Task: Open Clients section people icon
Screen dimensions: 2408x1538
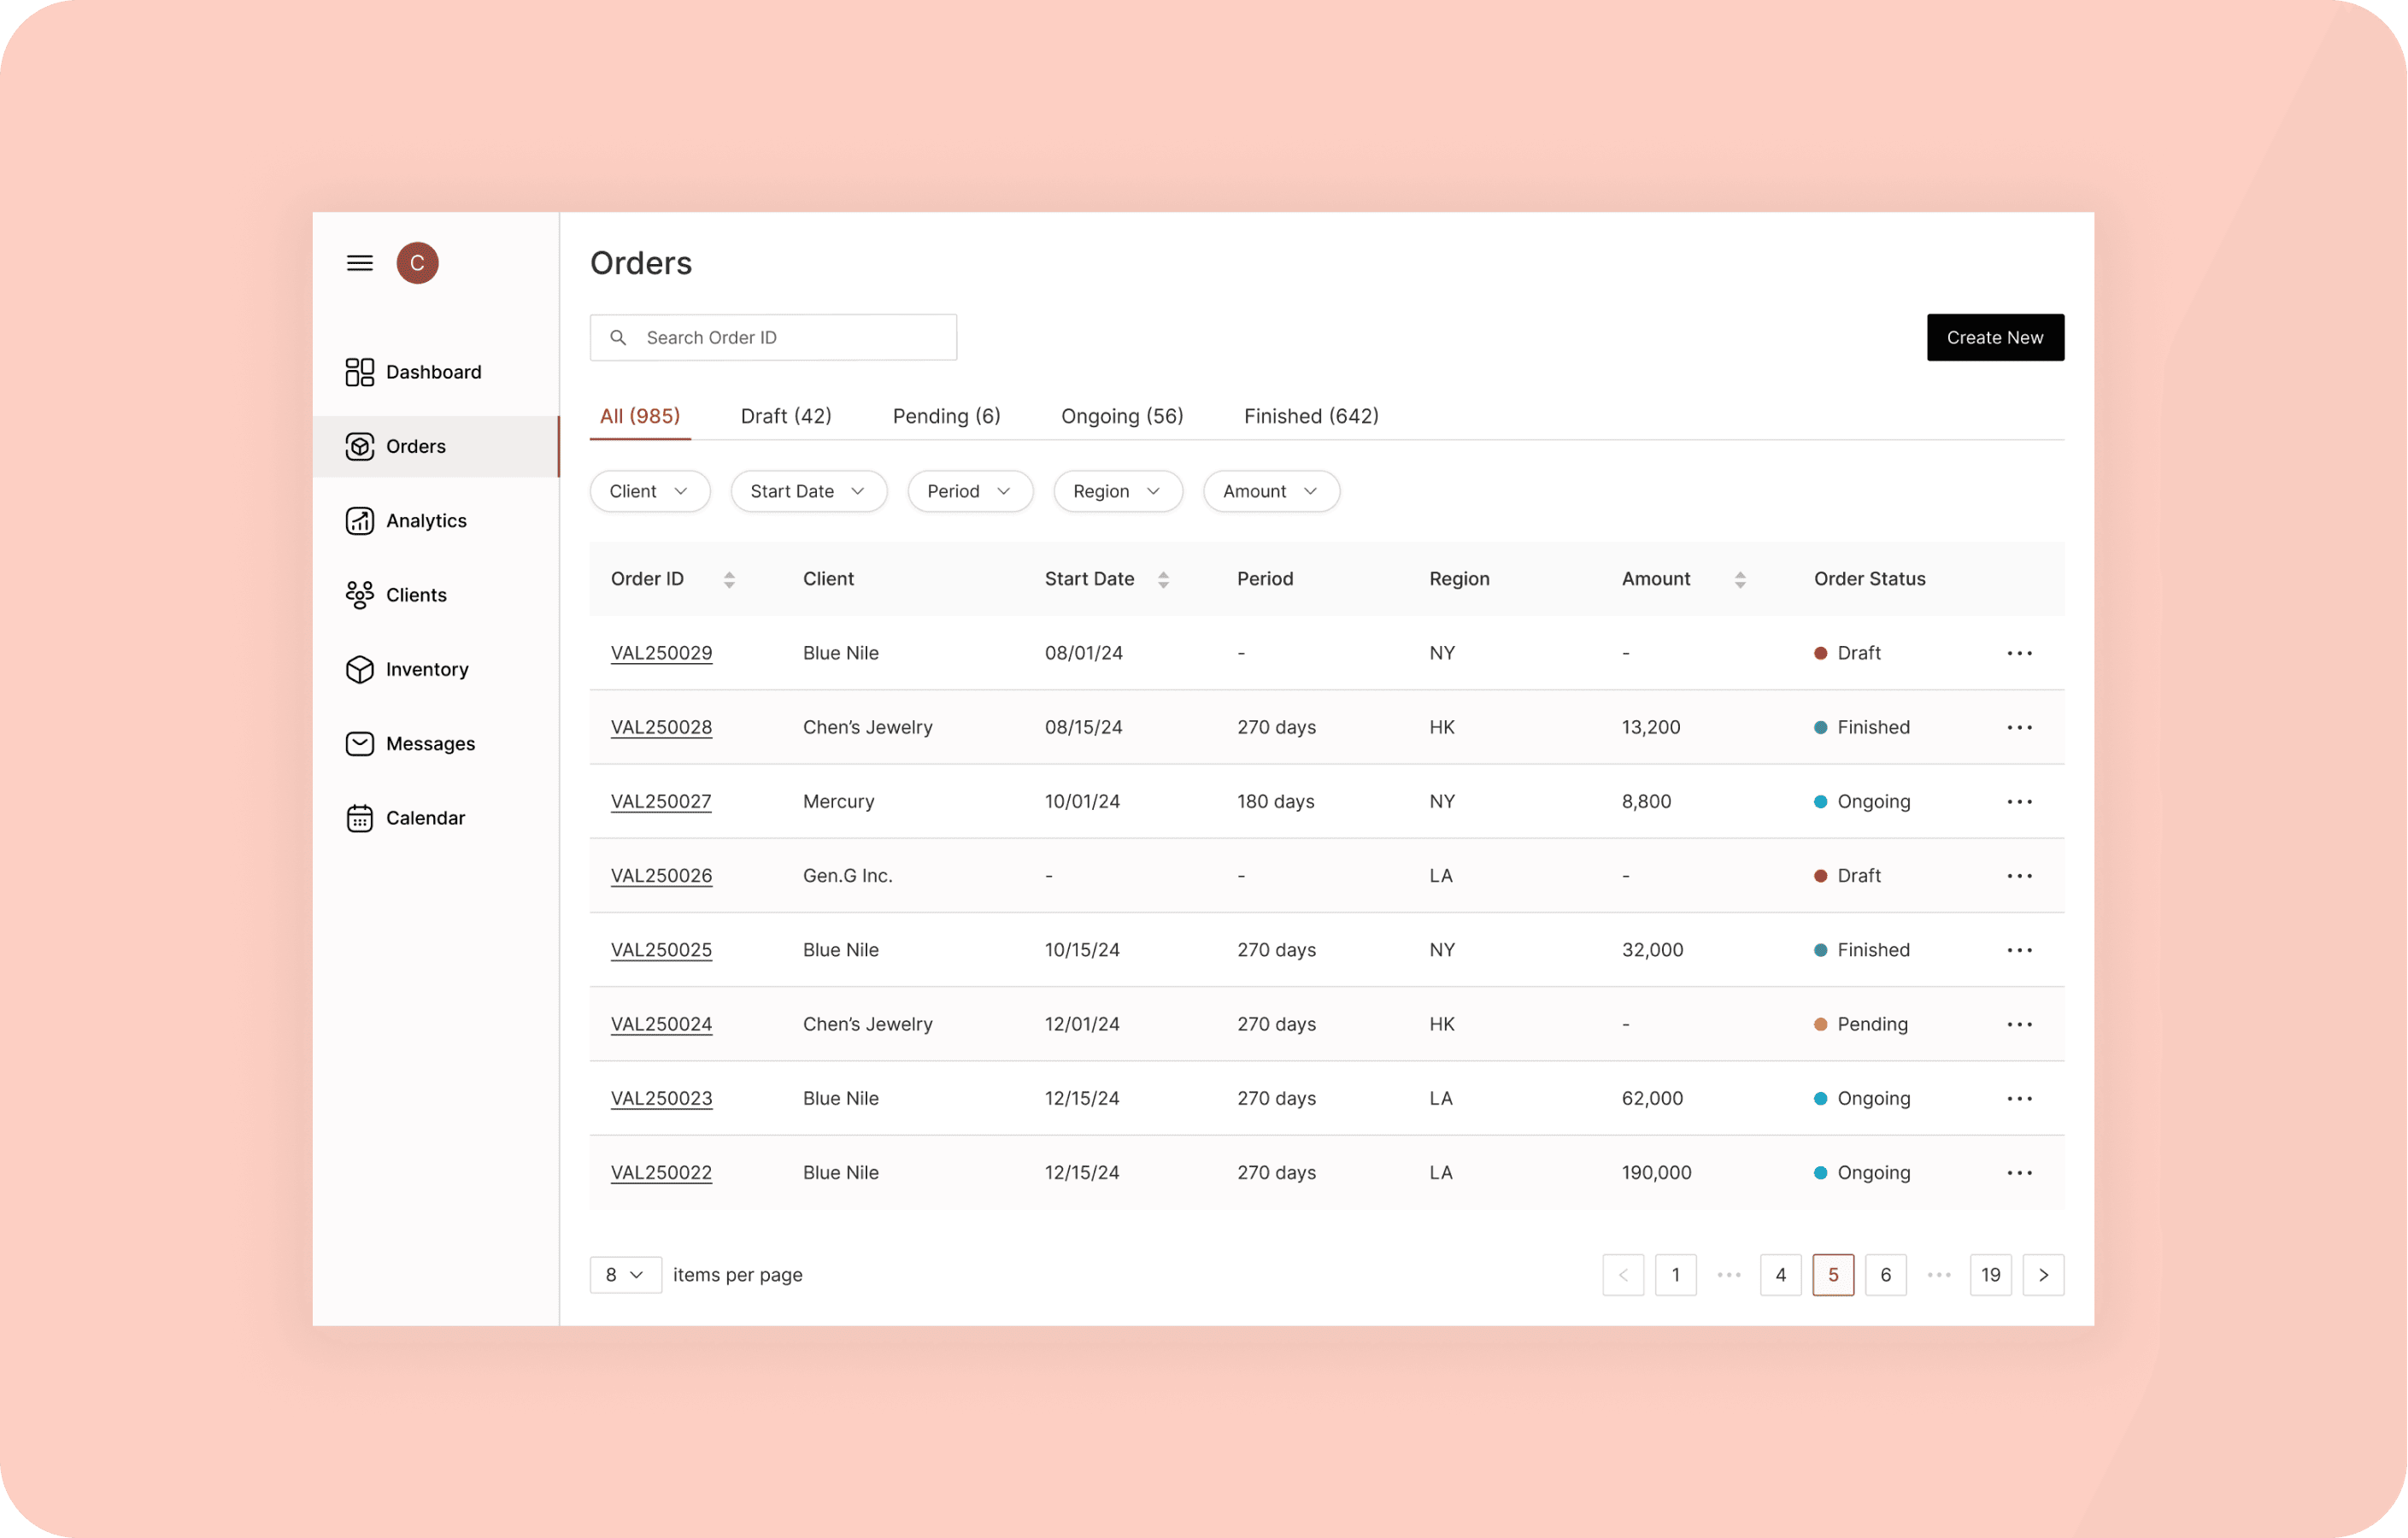Action: (x=360, y=595)
